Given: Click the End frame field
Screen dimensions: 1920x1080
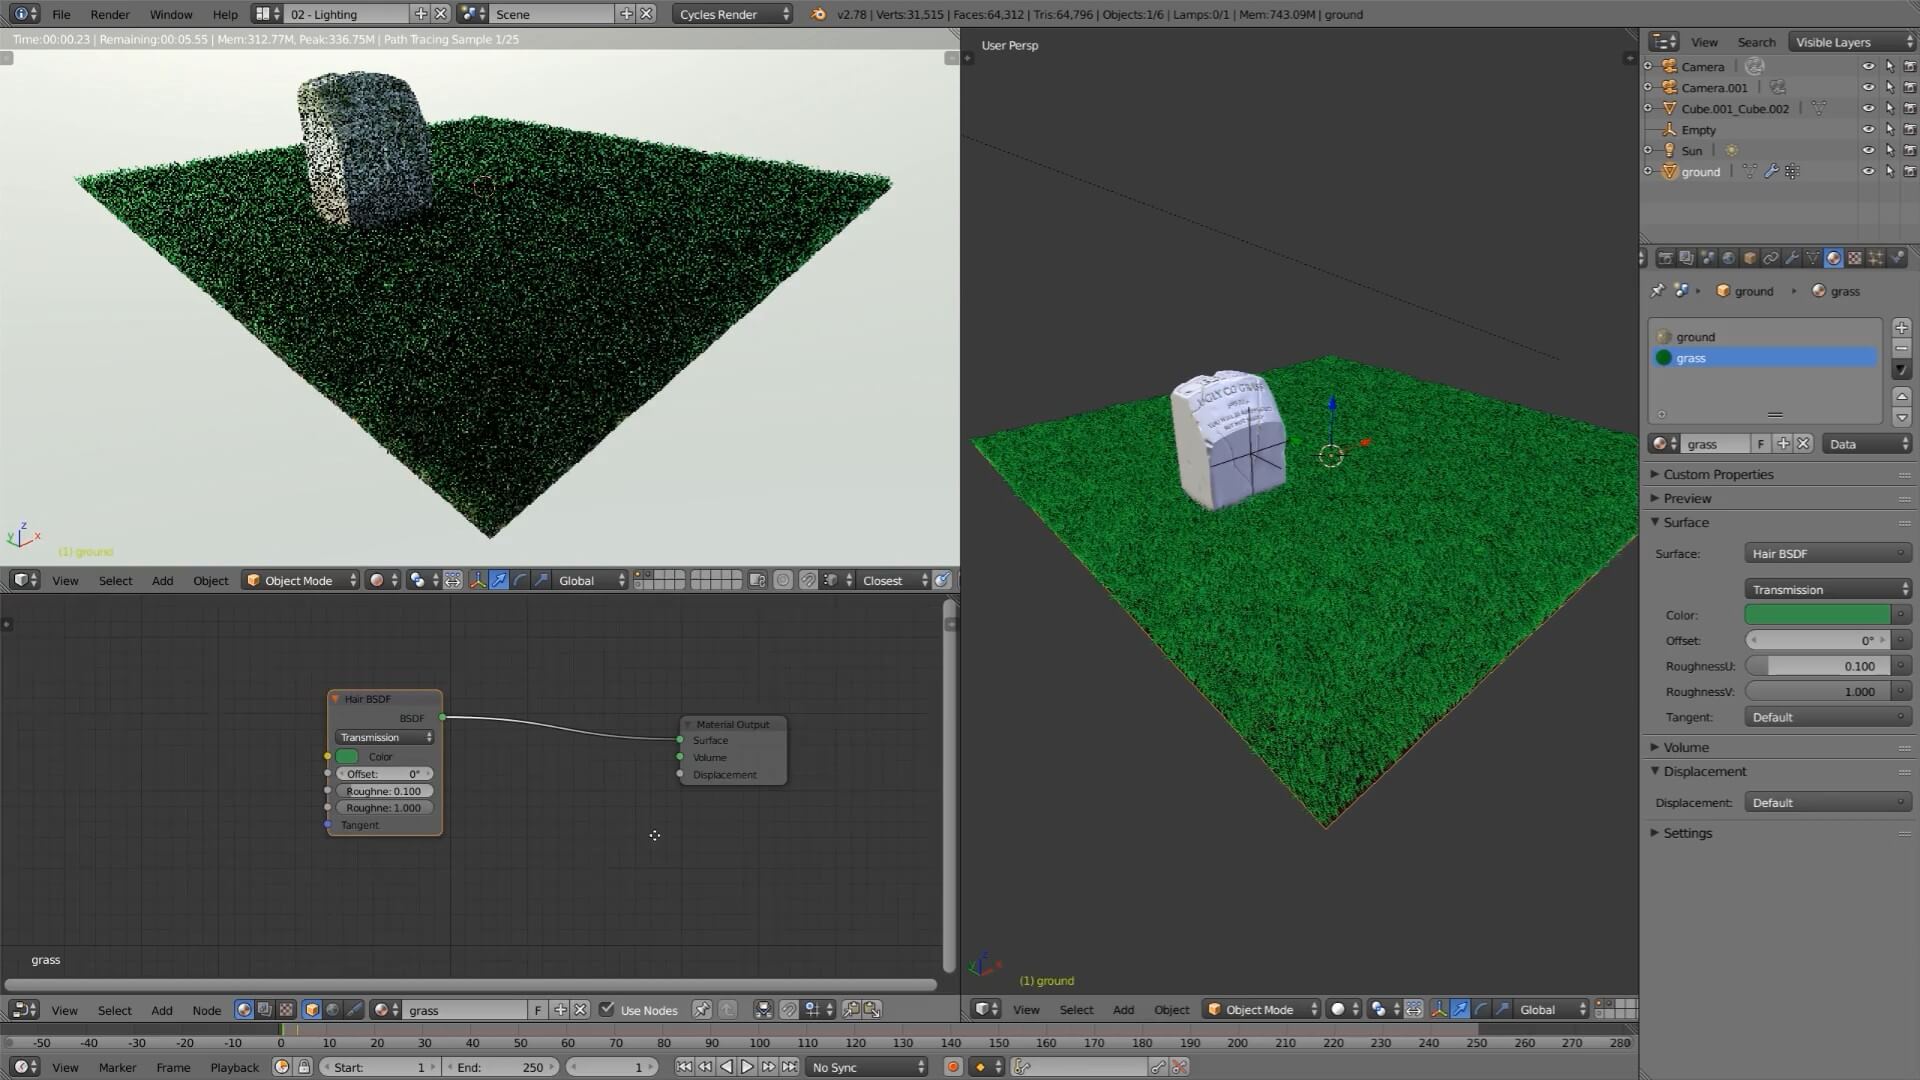Looking at the screenshot, I should click(500, 1067).
